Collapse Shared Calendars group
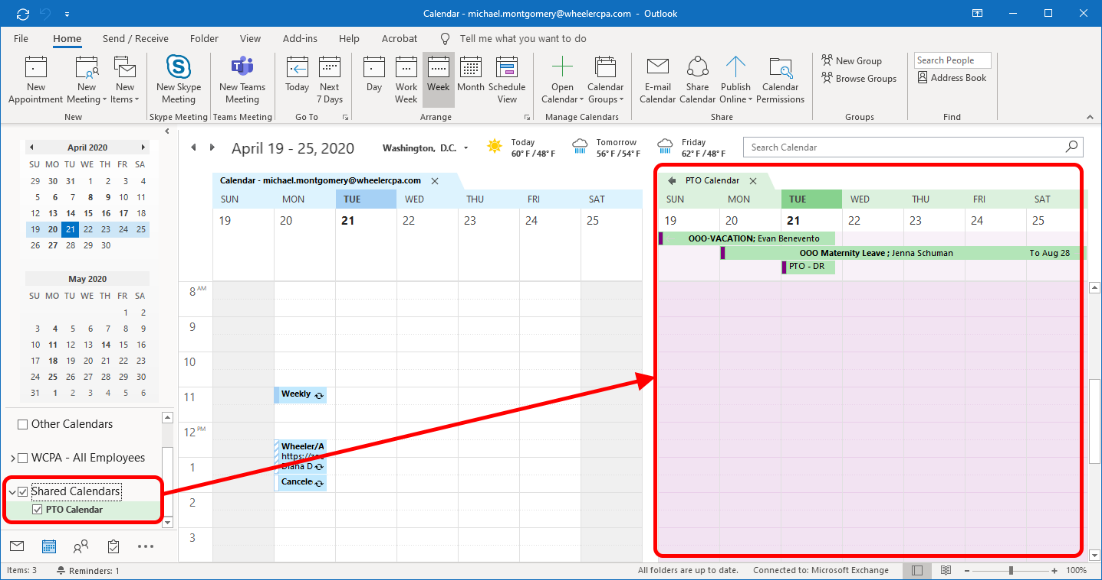Image resolution: width=1102 pixels, height=580 pixels. pos(12,491)
